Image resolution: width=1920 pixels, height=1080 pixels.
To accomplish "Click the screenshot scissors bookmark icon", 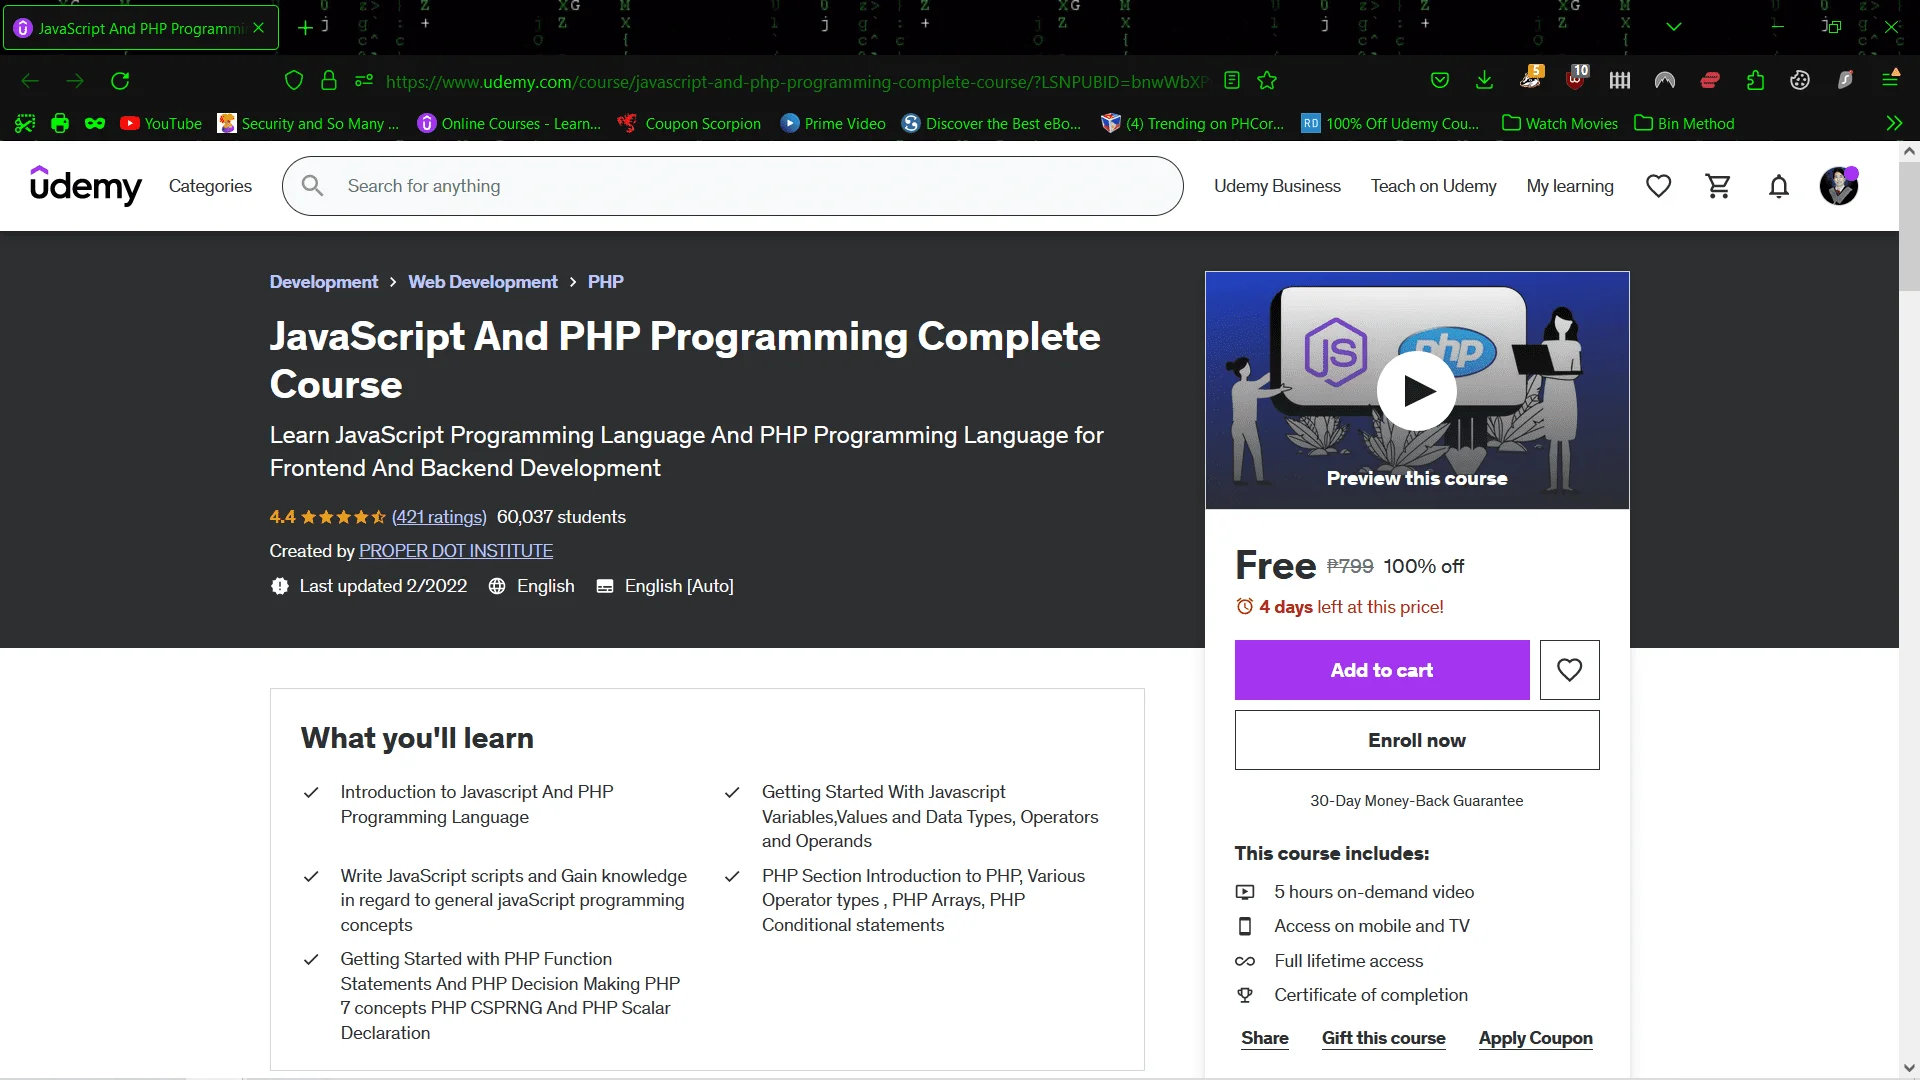I will pyautogui.click(x=25, y=123).
